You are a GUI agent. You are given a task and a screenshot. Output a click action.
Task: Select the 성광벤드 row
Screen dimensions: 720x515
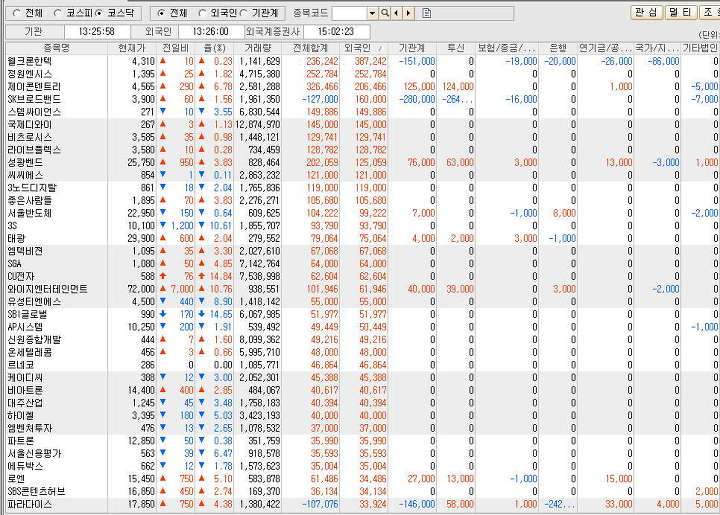(x=363, y=162)
